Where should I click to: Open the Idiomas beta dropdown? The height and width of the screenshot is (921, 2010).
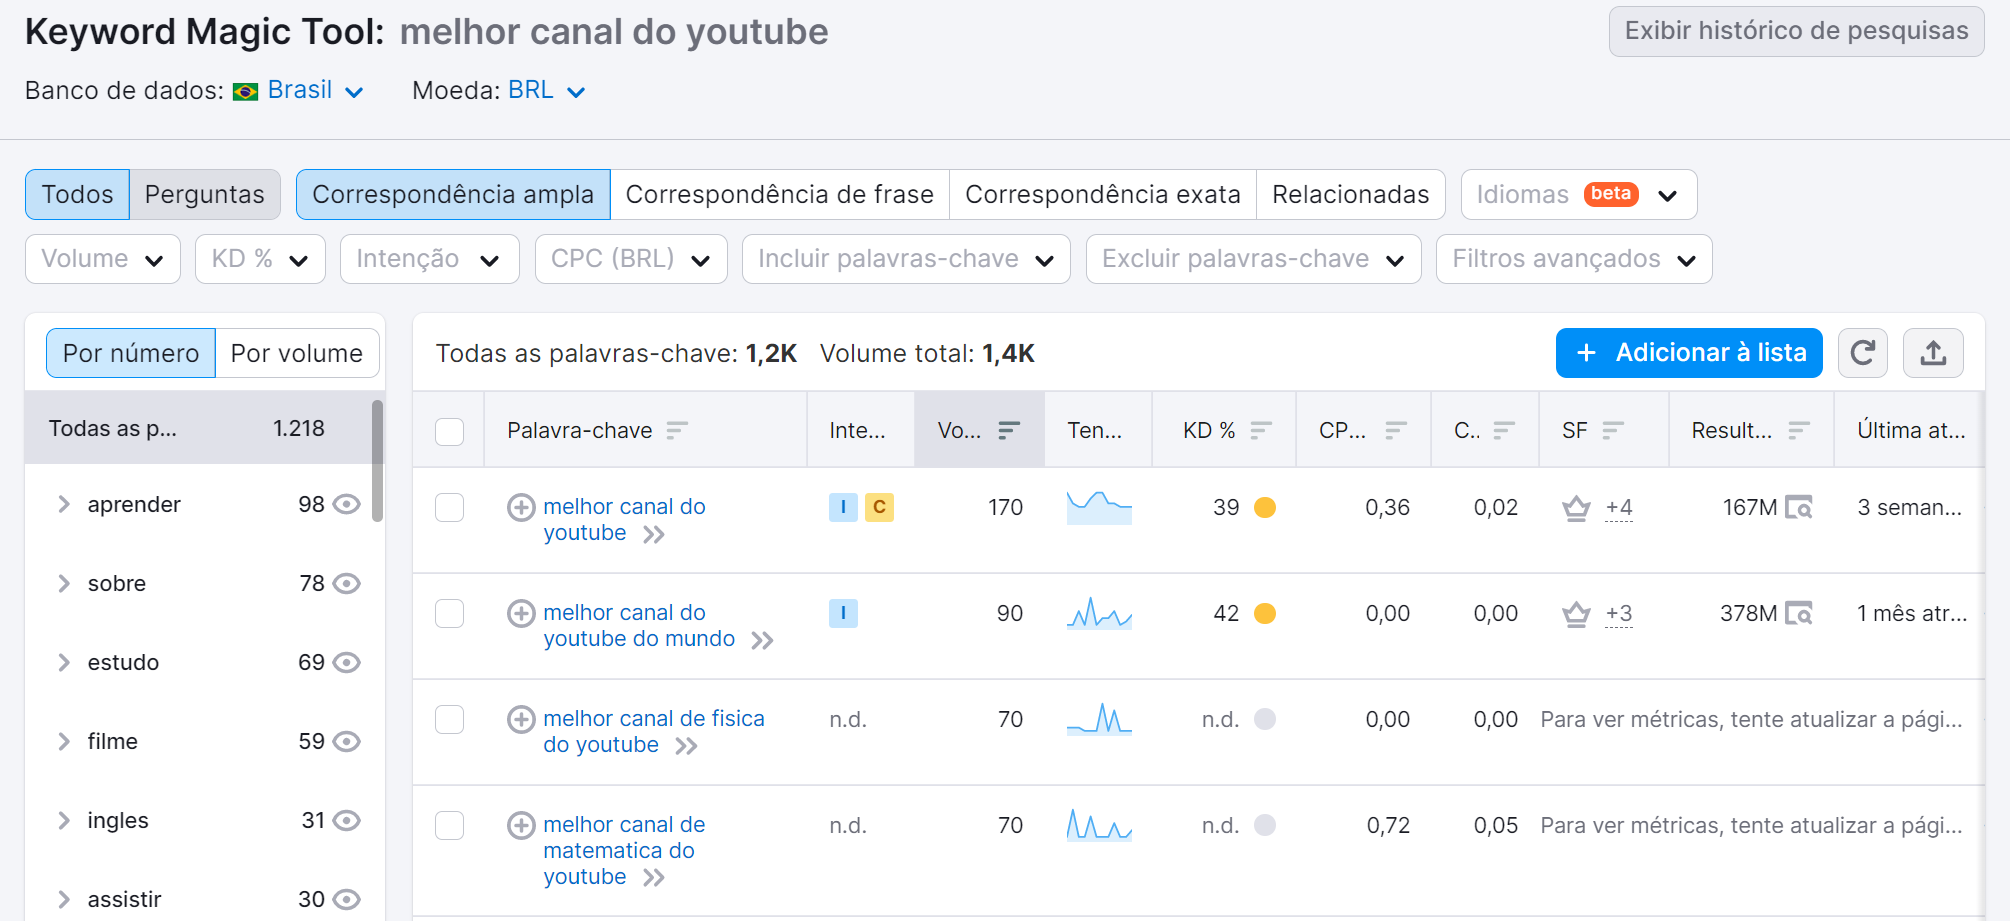[1579, 194]
